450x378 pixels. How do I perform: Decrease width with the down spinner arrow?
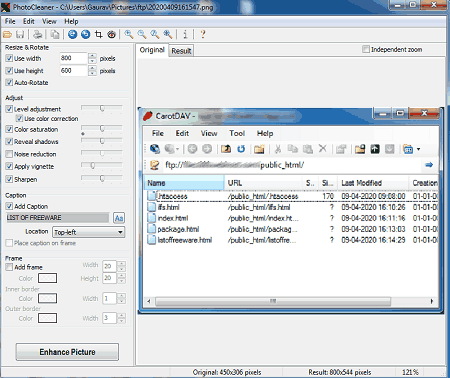(93, 61)
